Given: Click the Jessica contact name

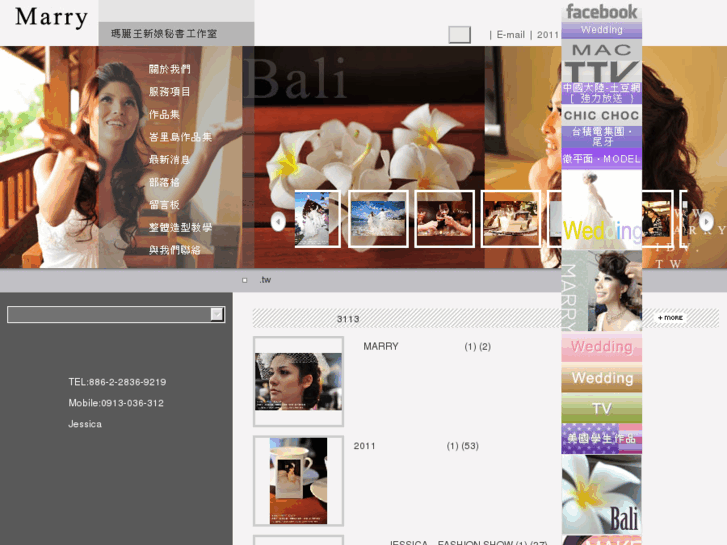Looking at the screenshot, I should pos(85,424).
